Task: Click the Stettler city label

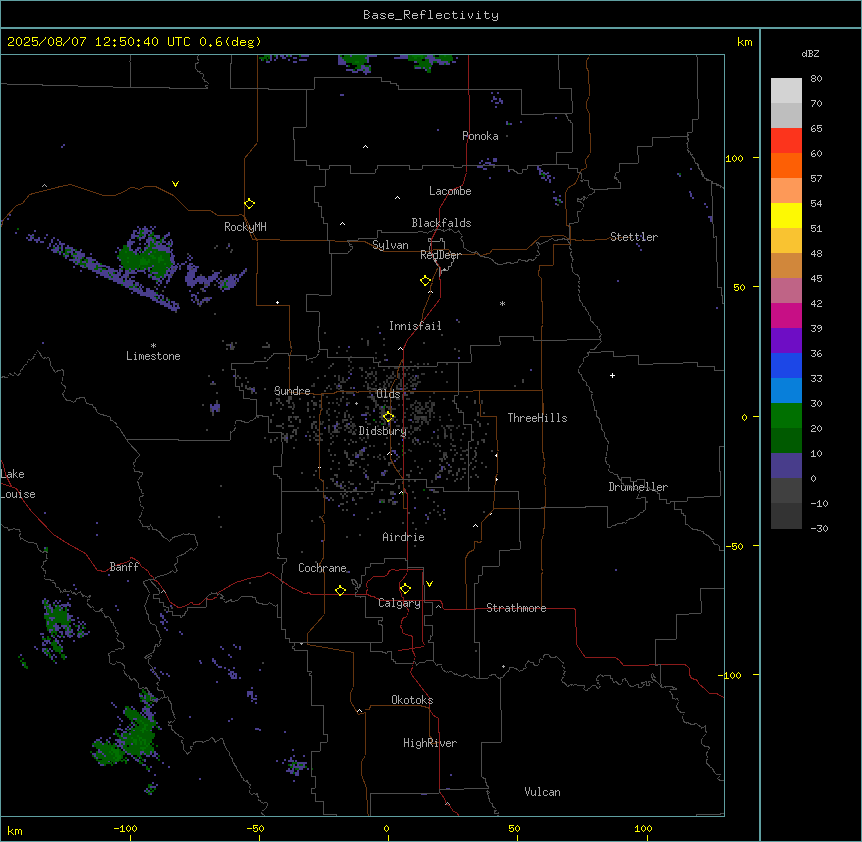Action: pos(634,237)
